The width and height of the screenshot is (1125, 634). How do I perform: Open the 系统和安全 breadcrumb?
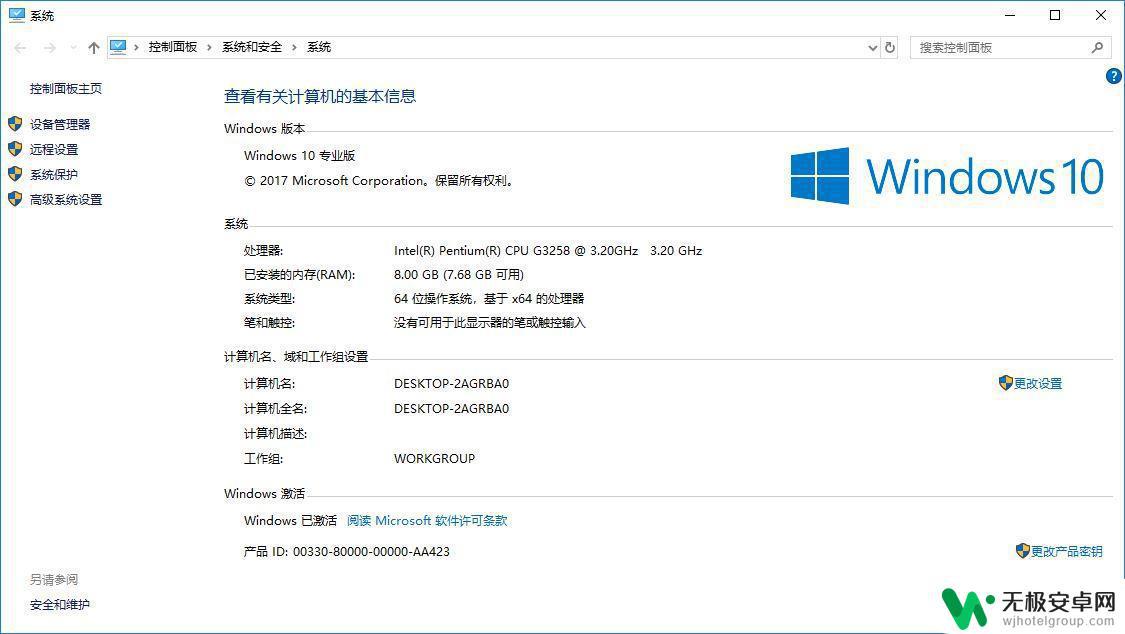tap(252, 47)
